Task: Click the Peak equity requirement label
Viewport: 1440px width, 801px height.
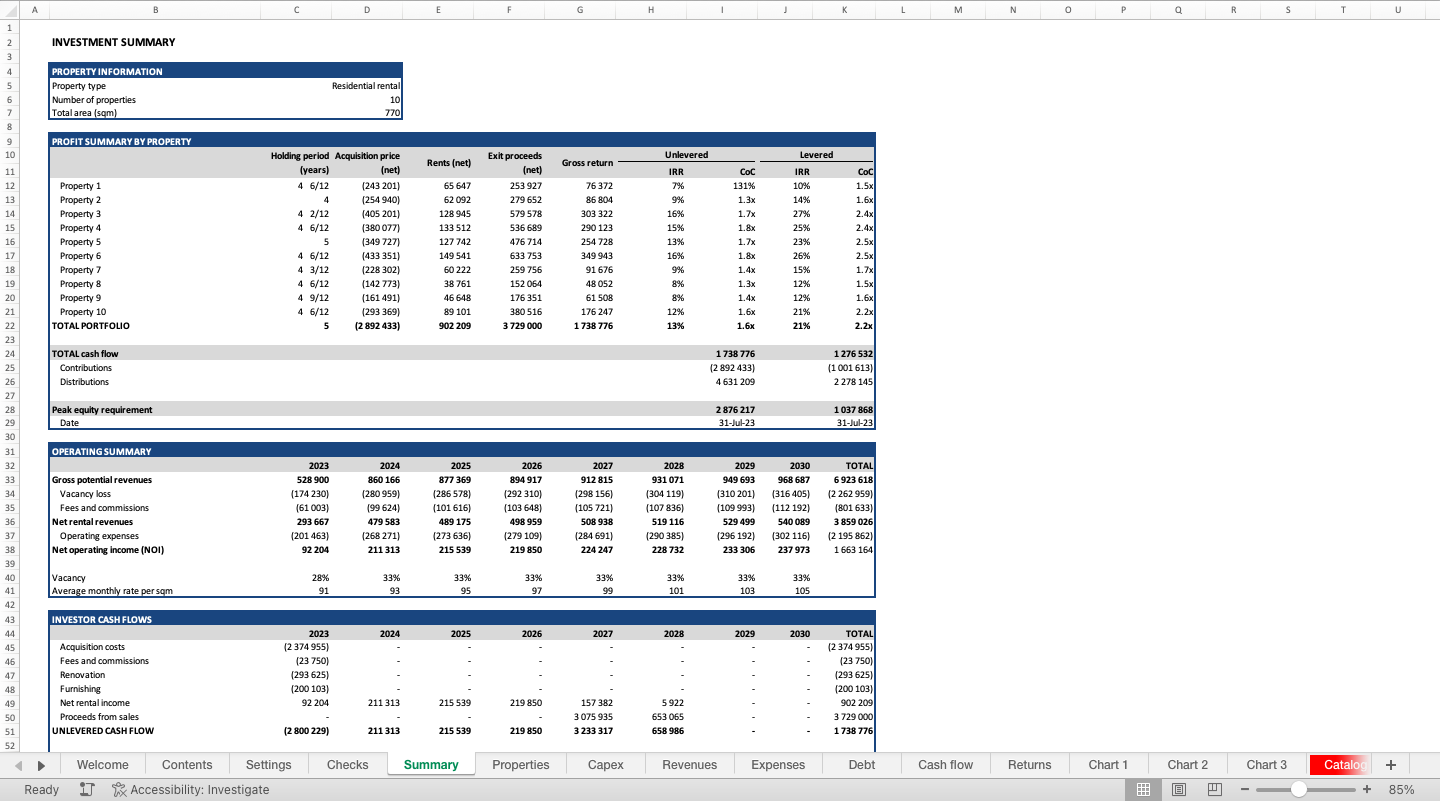Action: coord(102,410)
